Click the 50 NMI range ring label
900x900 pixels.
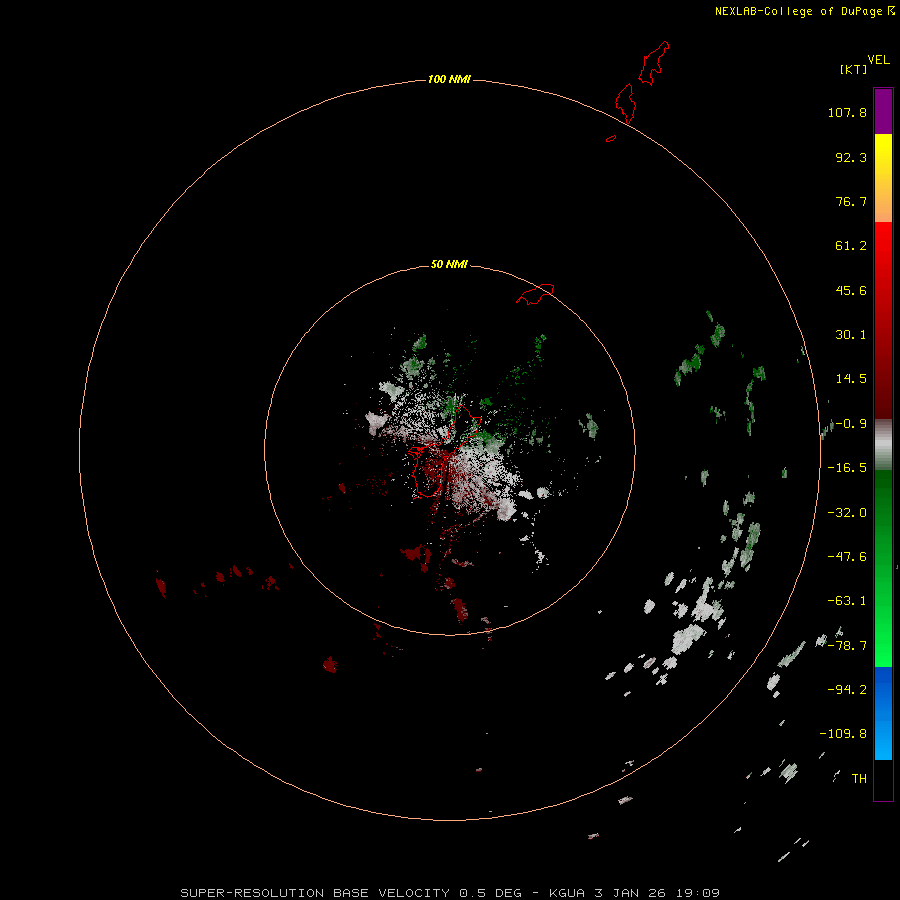click(449, 264)
